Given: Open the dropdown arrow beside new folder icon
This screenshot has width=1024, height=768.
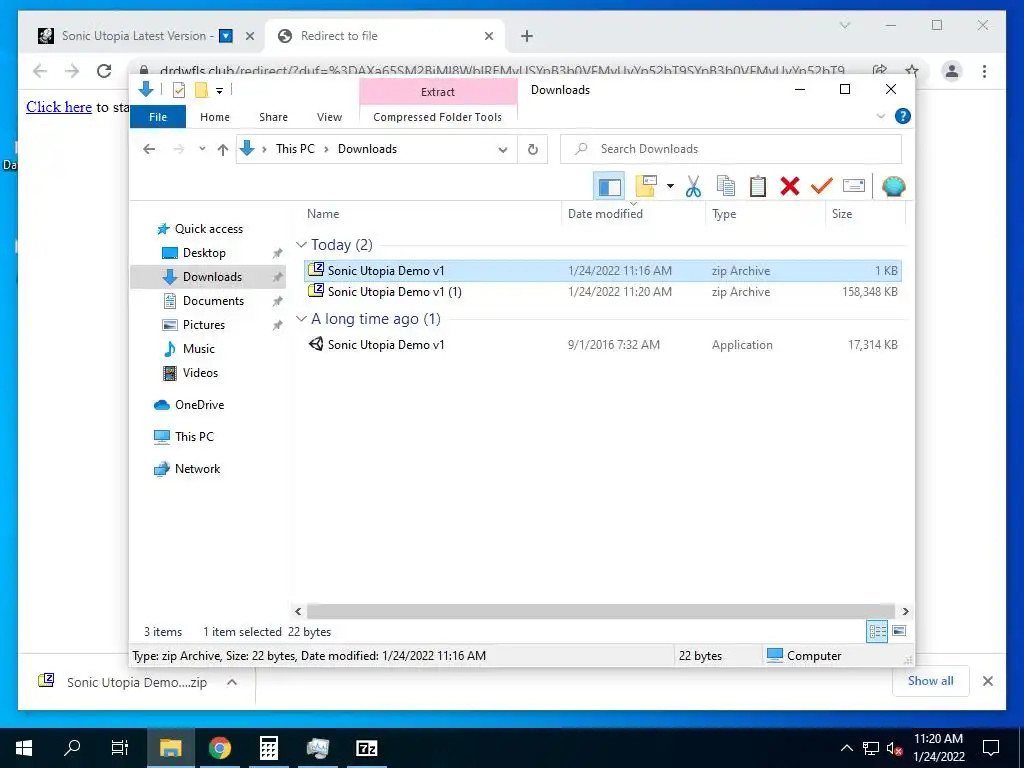Looking at the screenshot, I should (x=670, y=187).
